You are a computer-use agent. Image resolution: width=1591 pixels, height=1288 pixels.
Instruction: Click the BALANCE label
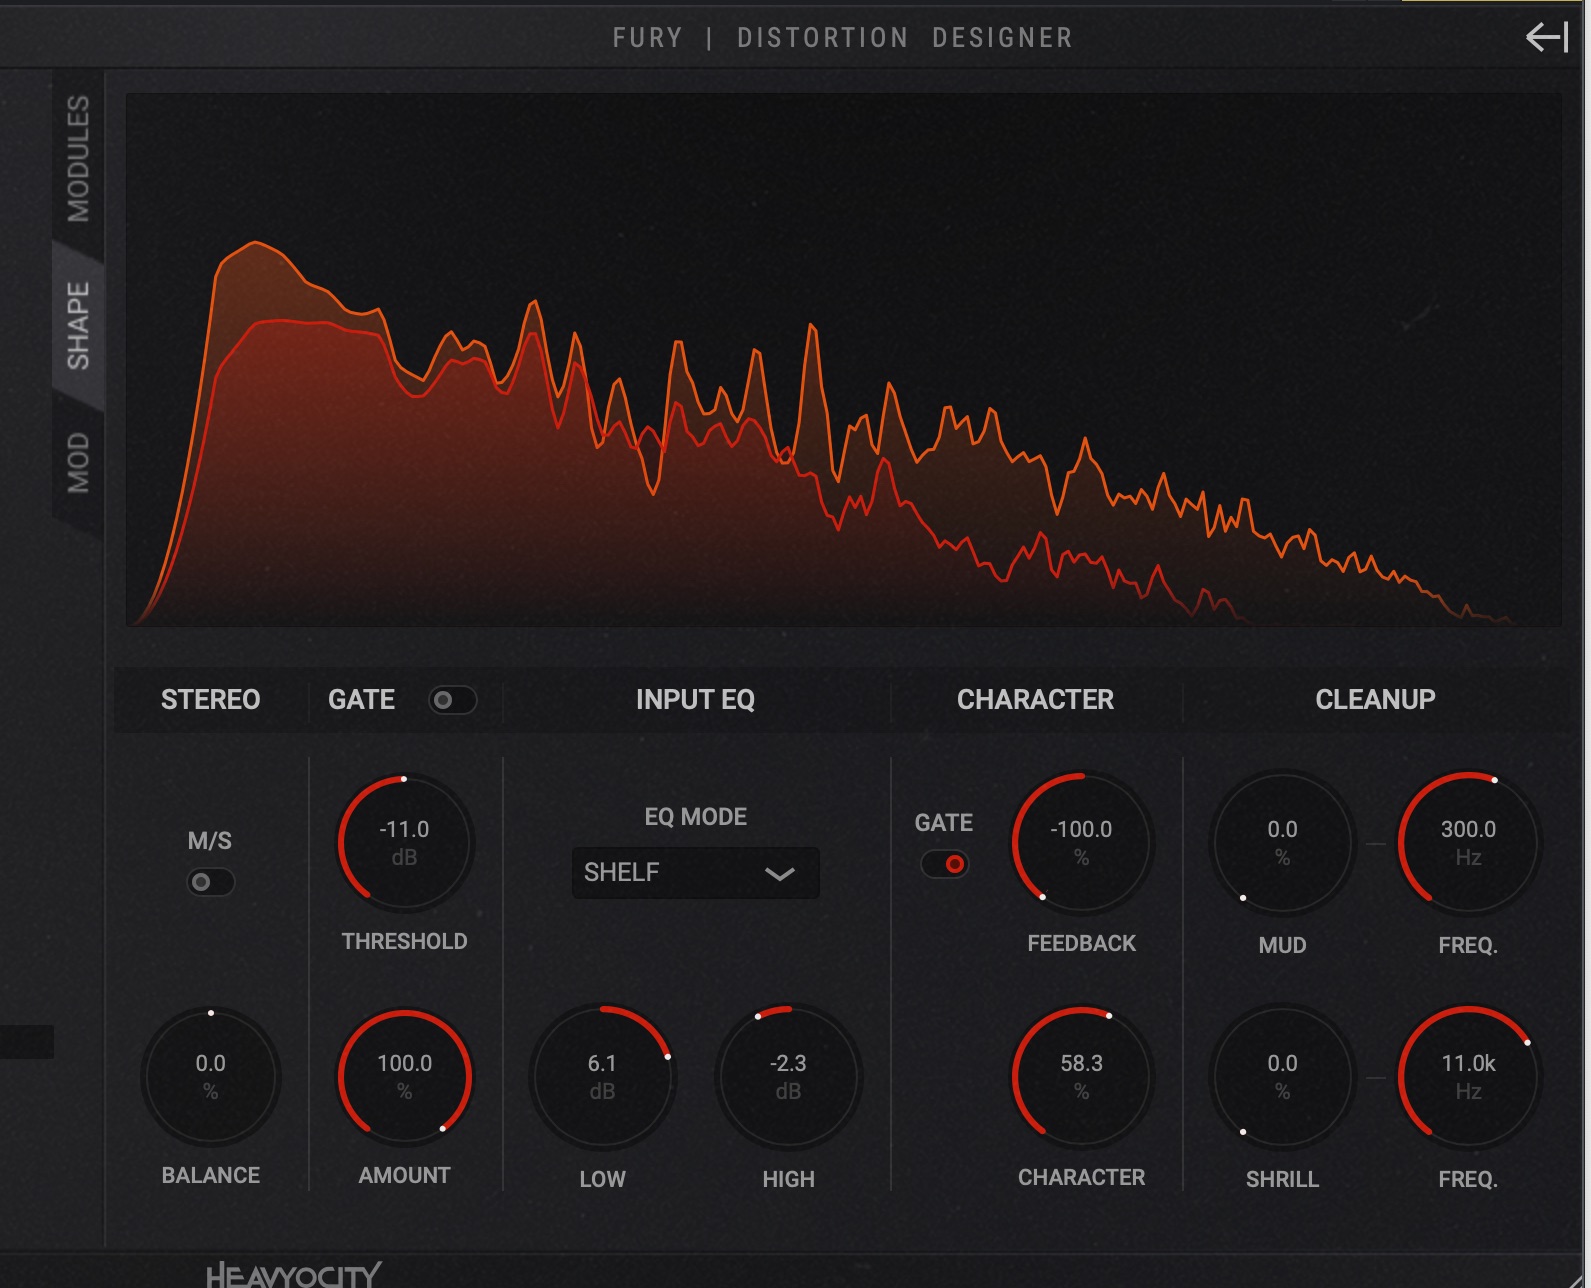click(210, 1175)
